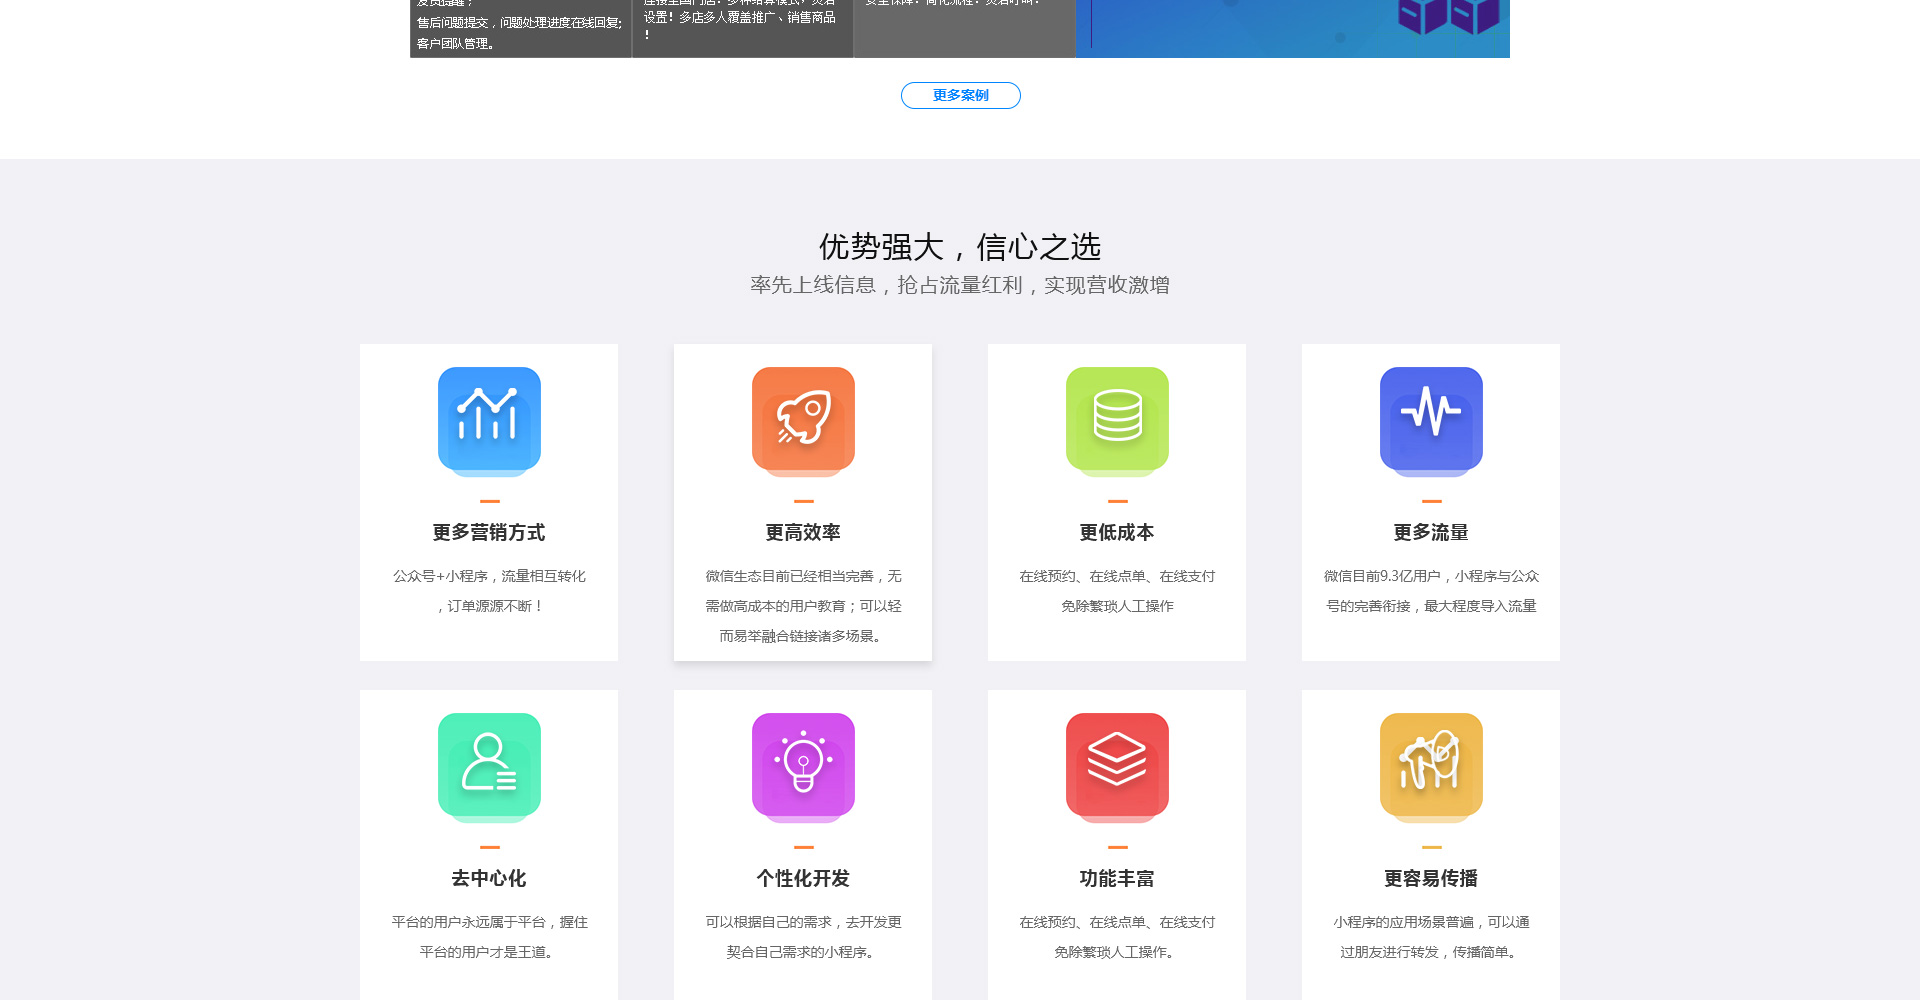This screenshot has height=1000, width=1920.
Task: Click the red layers icon
Action: tap(1117, 765)
